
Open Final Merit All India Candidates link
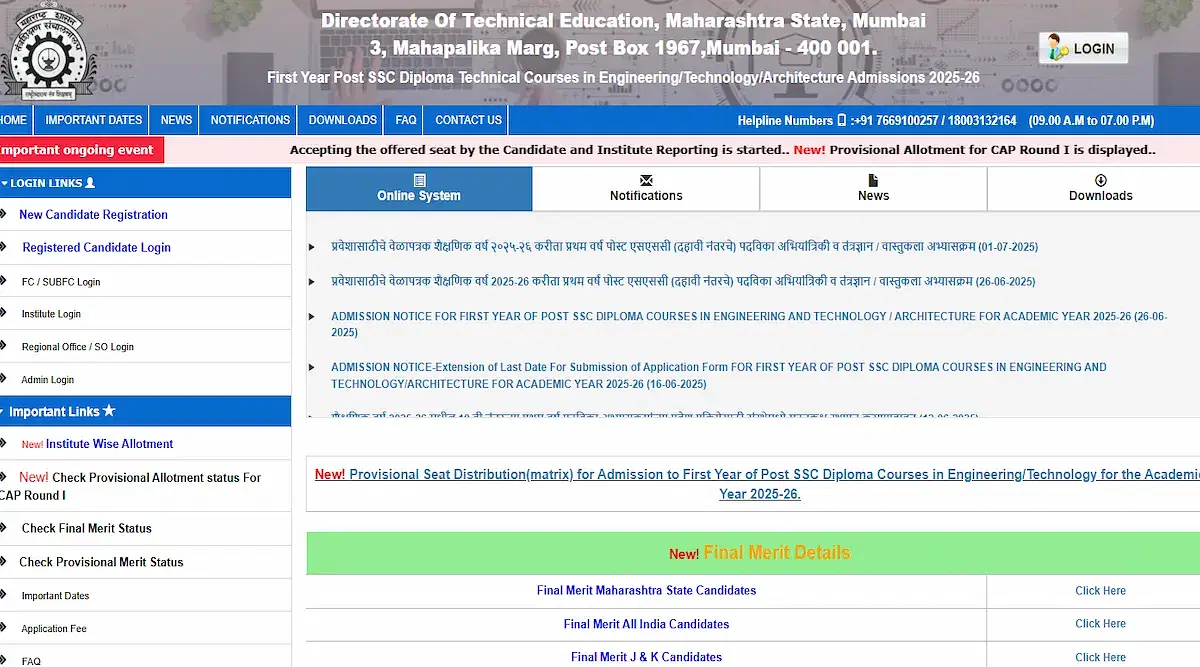pos(646,624)
